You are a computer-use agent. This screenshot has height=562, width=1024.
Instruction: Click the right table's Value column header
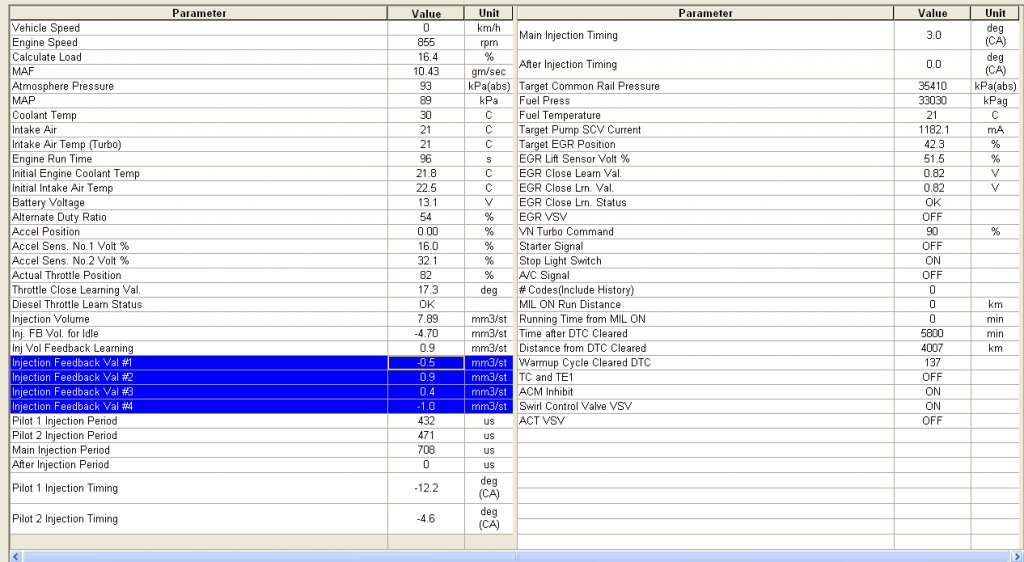point(932,13)
